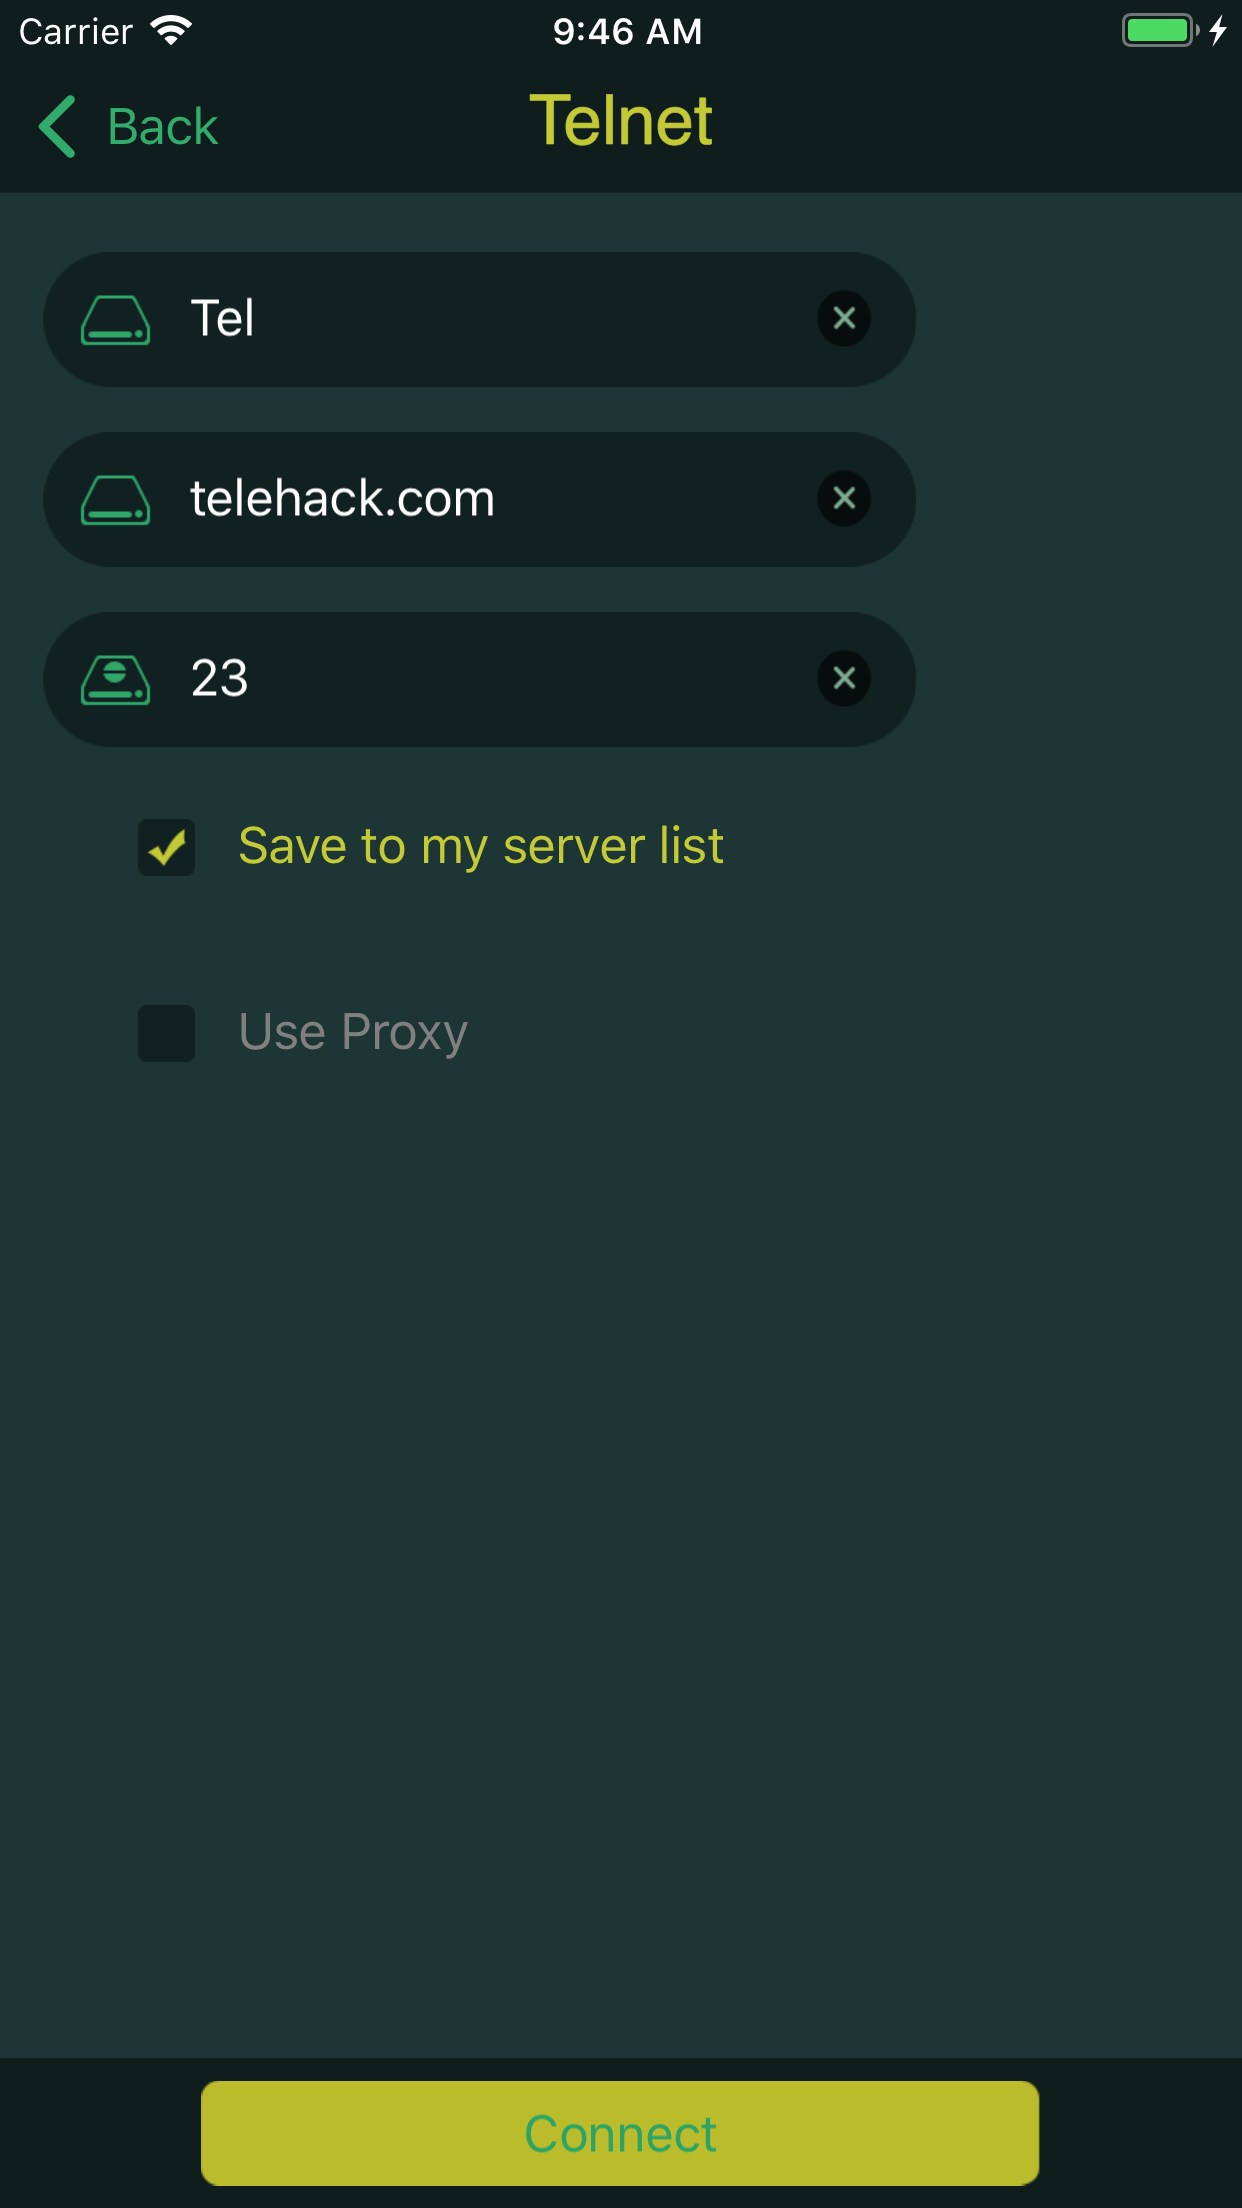This screenshot has width=1242, height=2208.
Task: Click the back chevron arrow icon
Action: (x=57, y=125)
